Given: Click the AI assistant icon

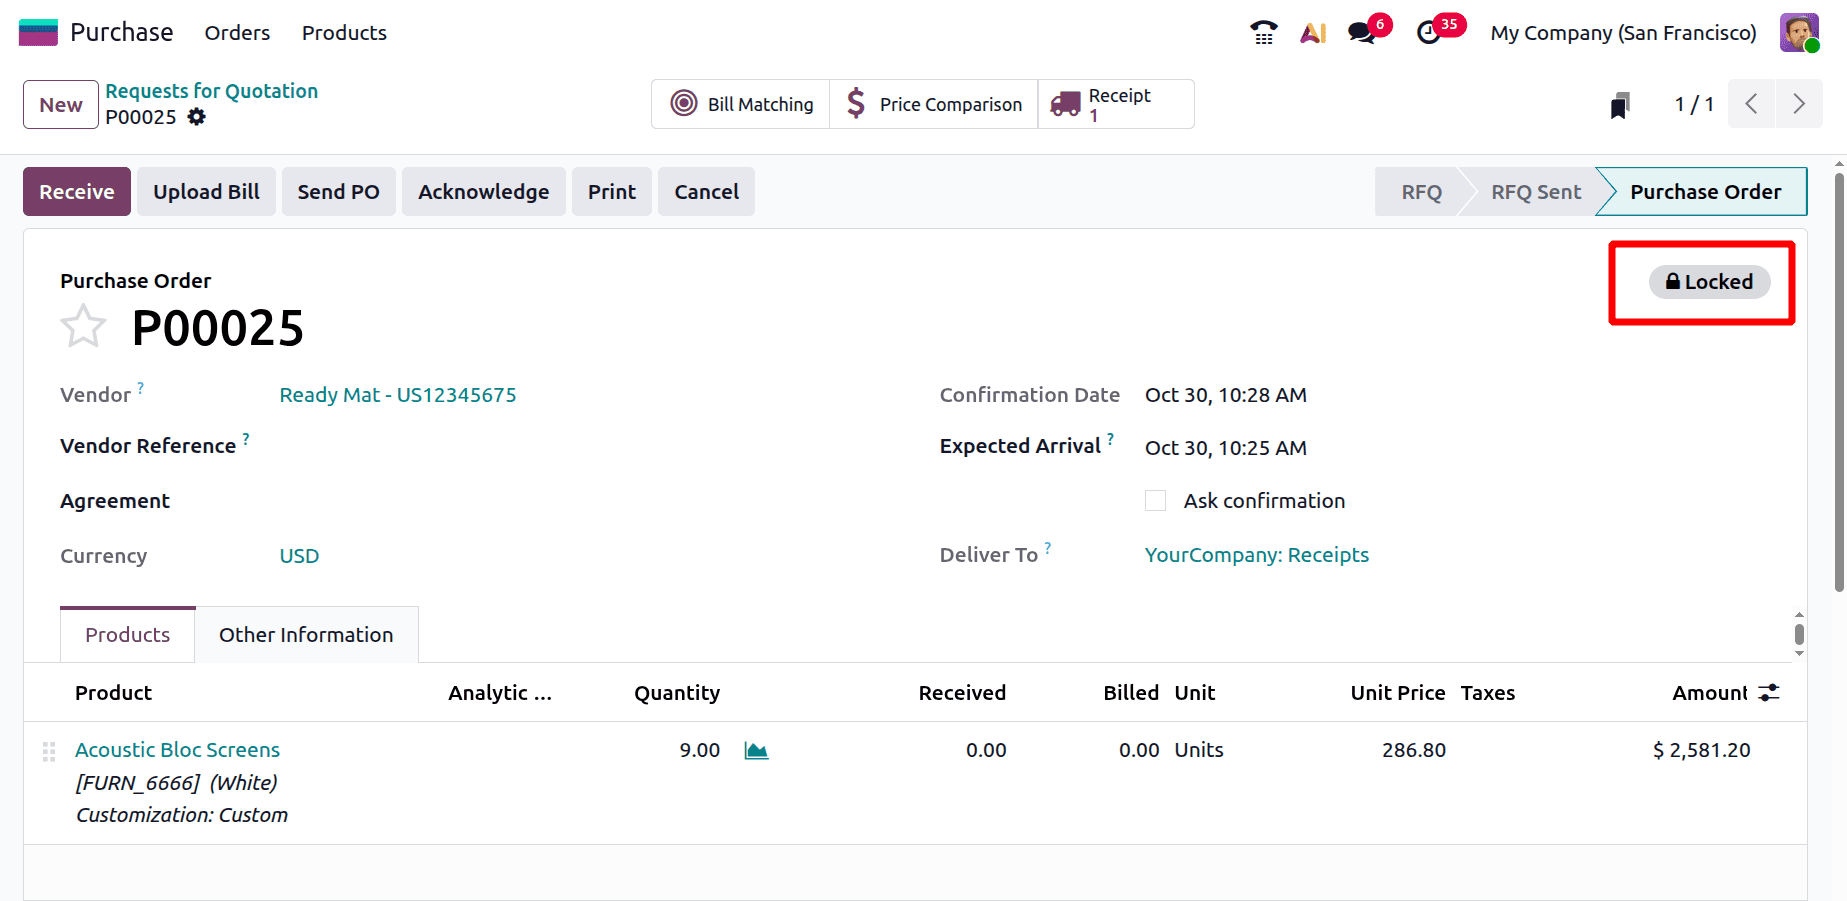Looking at the screenshot, I should tap(1312, 32).
